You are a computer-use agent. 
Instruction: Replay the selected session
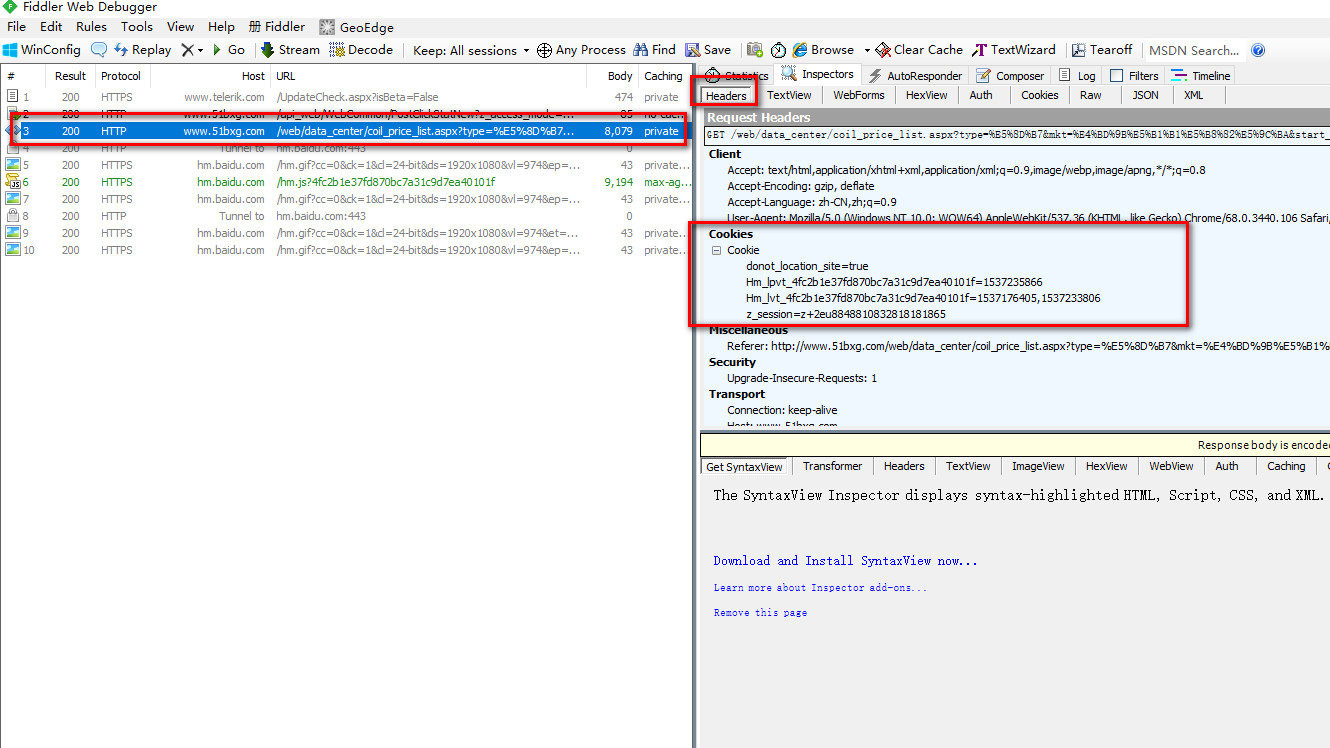pos(142,50)
